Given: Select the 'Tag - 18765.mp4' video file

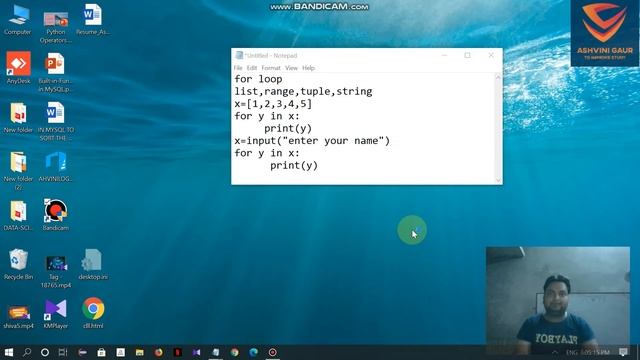Looking at the screenshot, I should click(x=56, y=271).
